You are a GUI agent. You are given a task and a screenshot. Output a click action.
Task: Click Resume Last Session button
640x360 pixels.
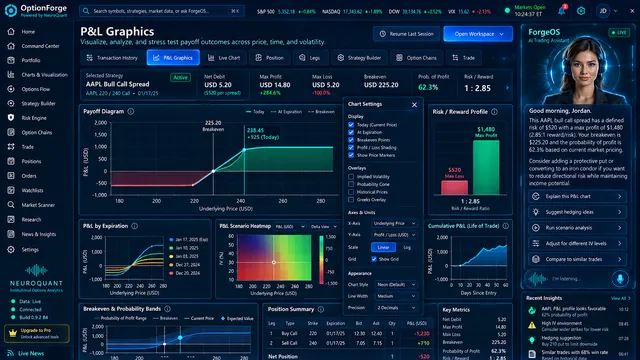[407, 34]
